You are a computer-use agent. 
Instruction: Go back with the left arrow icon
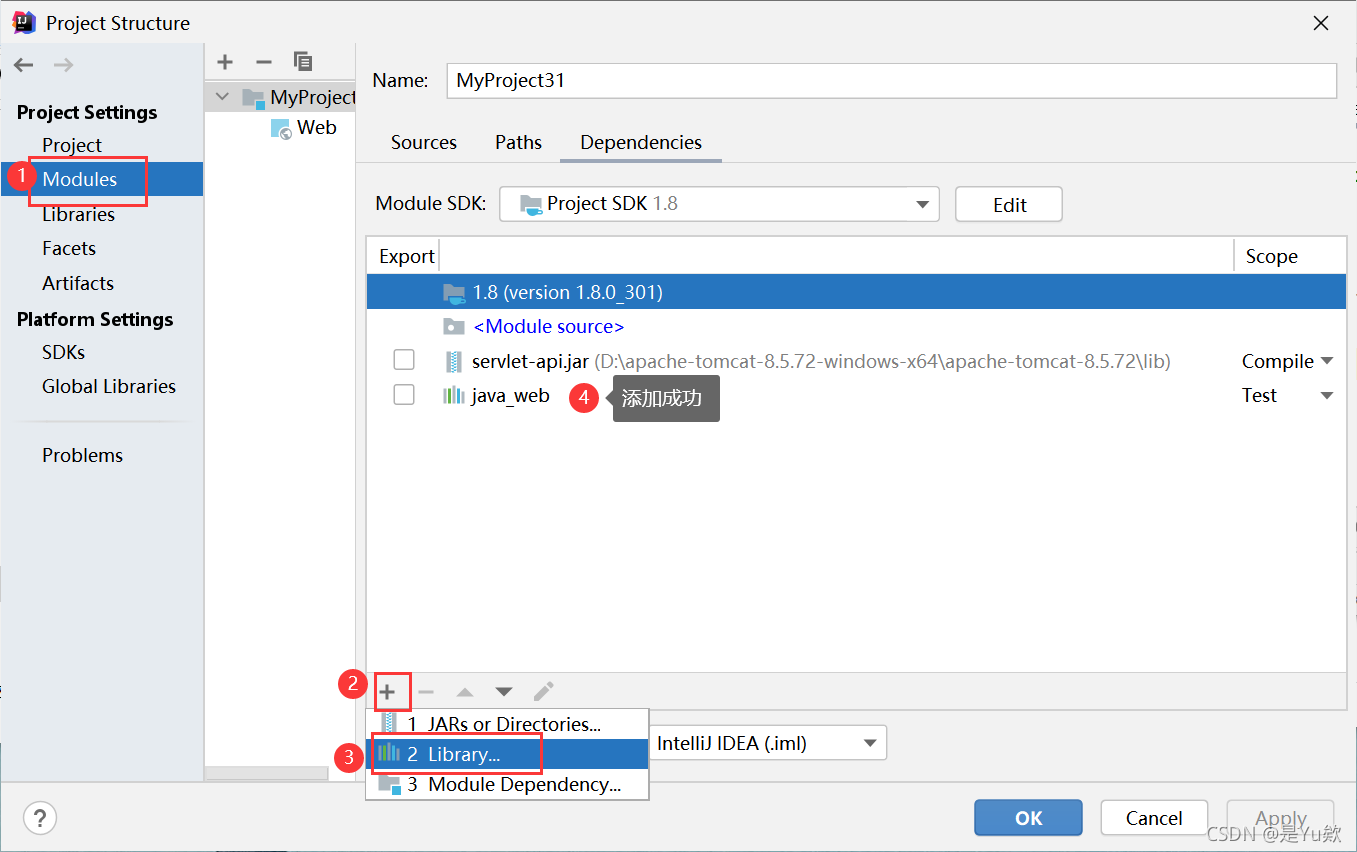click(24, 65)
